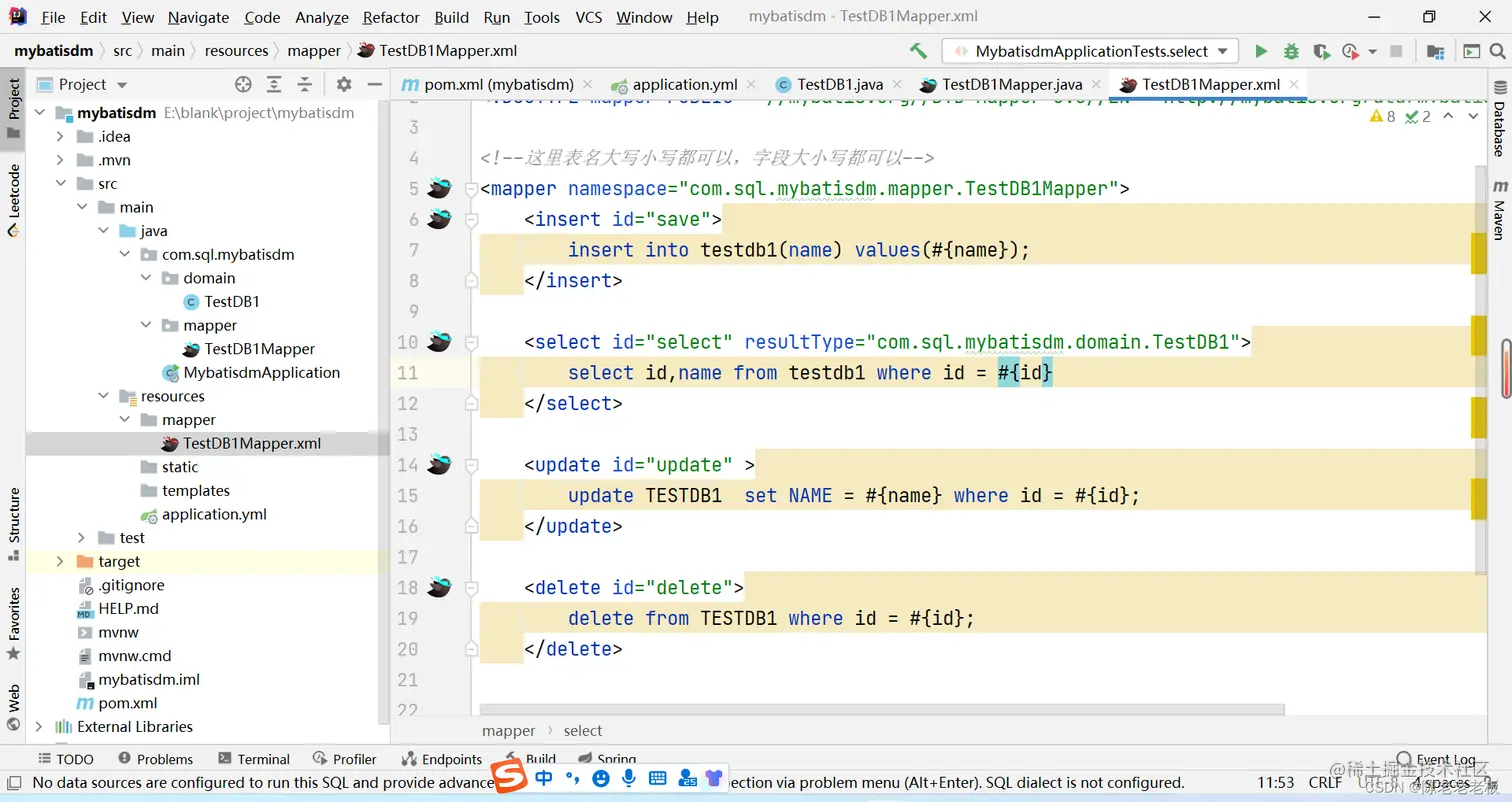The image size is (1512, 802).
Task: Toggle the Favorites tool window
Action: [14, 623]
